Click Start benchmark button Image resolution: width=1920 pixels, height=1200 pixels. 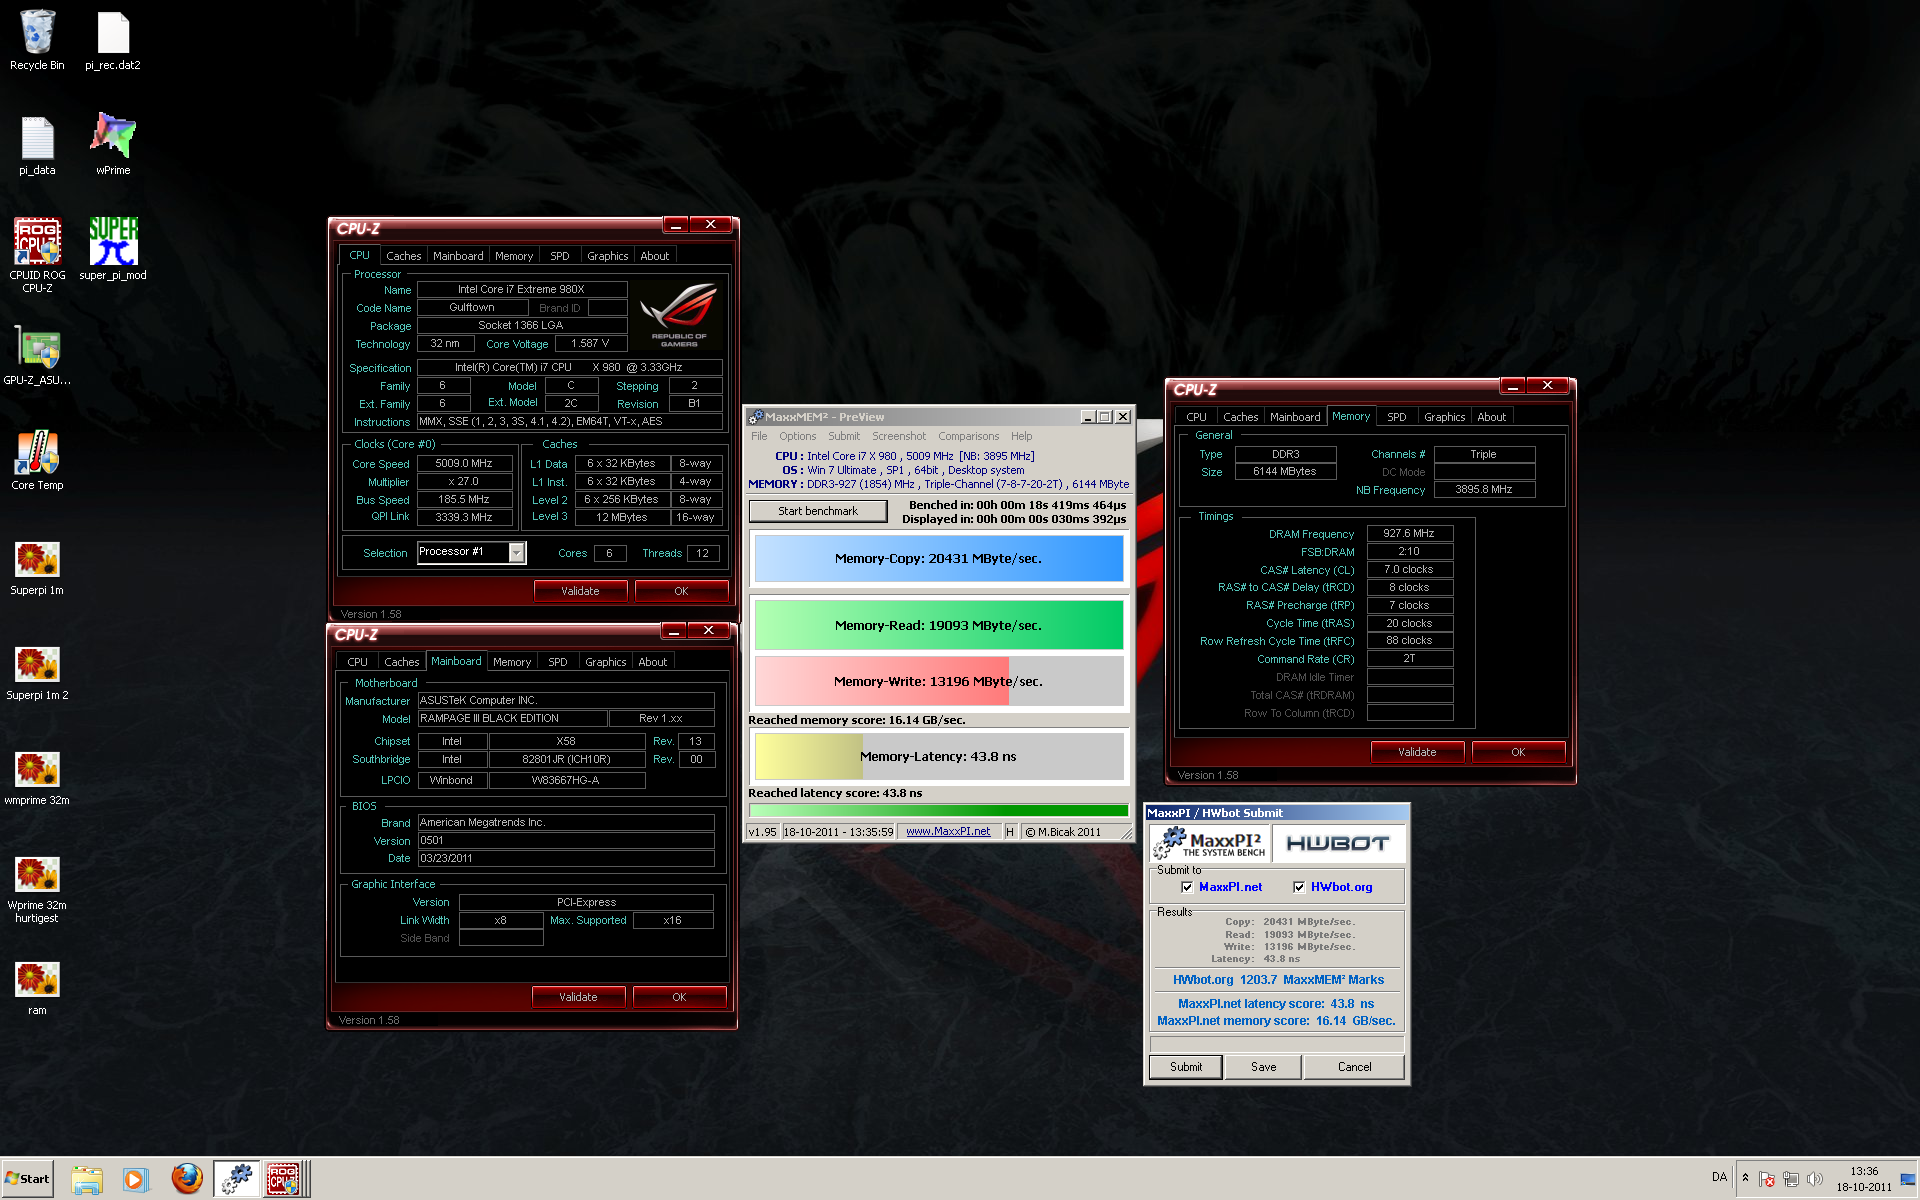point(818,511)
